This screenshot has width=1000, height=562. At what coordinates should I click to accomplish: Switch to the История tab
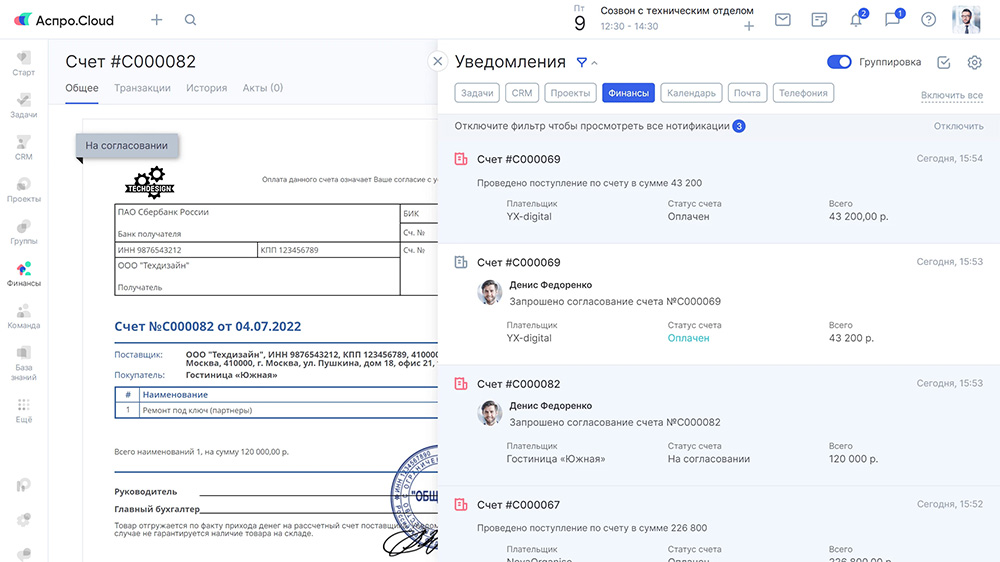tap(207, 88)
